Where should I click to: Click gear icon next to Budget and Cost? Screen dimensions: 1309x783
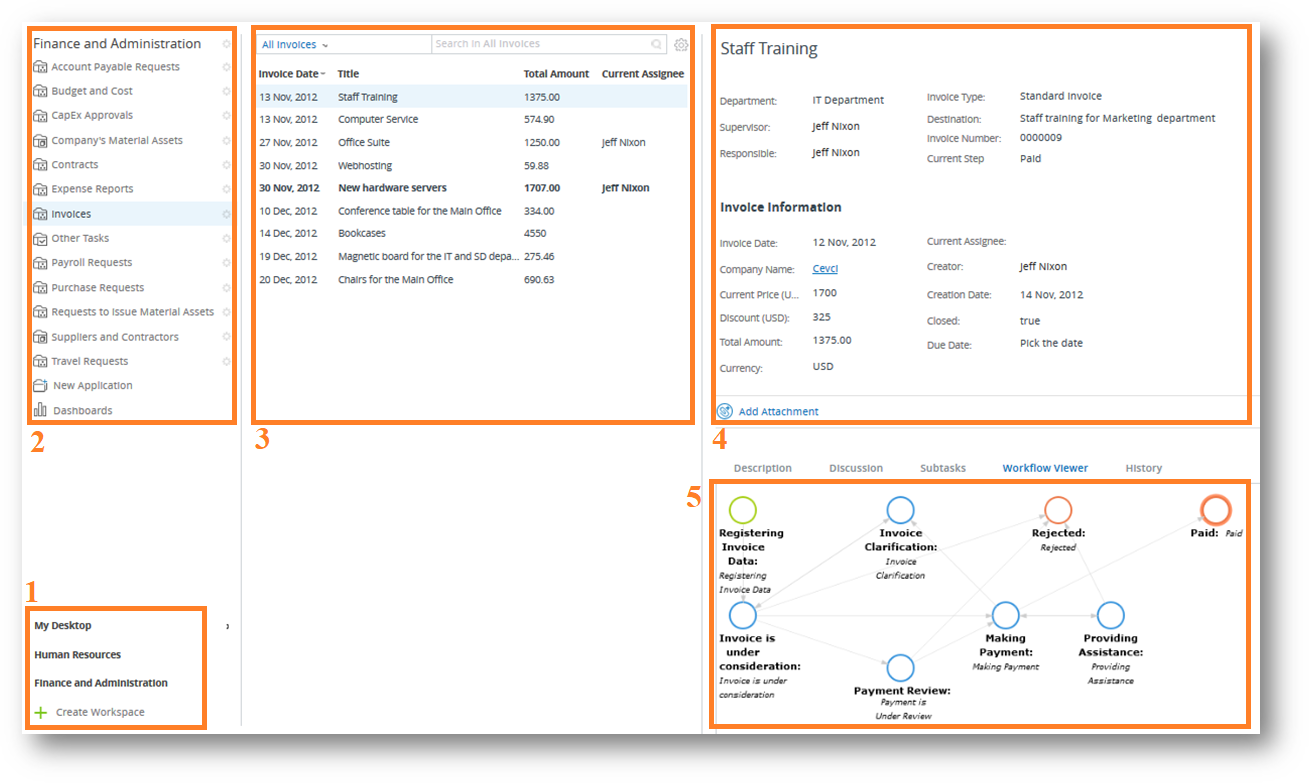[226, 92]
